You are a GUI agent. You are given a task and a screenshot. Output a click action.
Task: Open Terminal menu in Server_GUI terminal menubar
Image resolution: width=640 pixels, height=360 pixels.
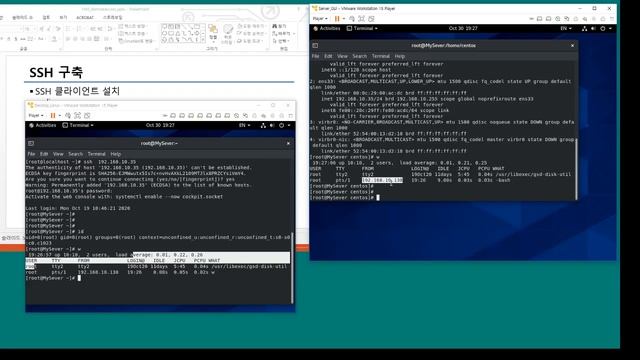point(380,56)
